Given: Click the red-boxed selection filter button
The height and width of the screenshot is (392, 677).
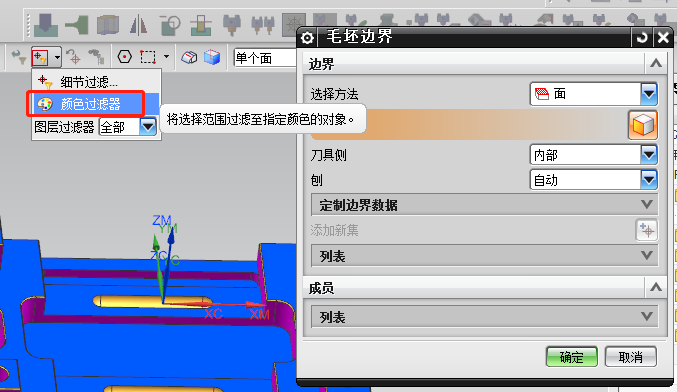Looking at the screenshot, I should point(40,57).
